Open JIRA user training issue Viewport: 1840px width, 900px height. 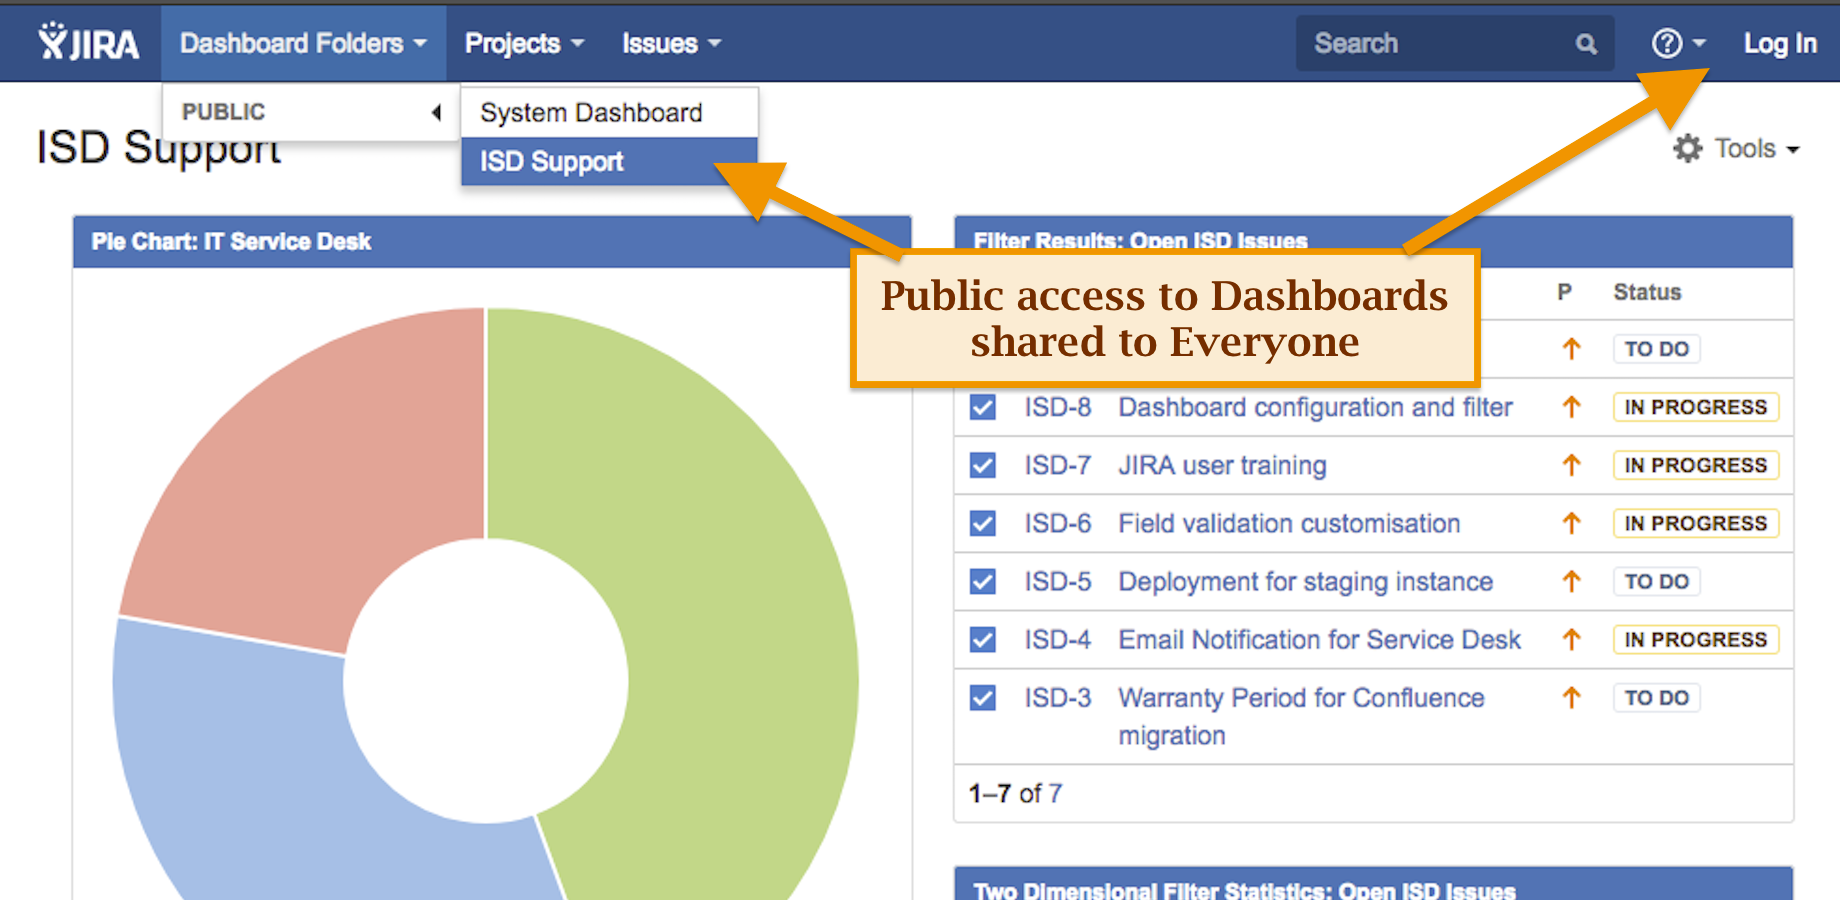(x=1222, y=465)
